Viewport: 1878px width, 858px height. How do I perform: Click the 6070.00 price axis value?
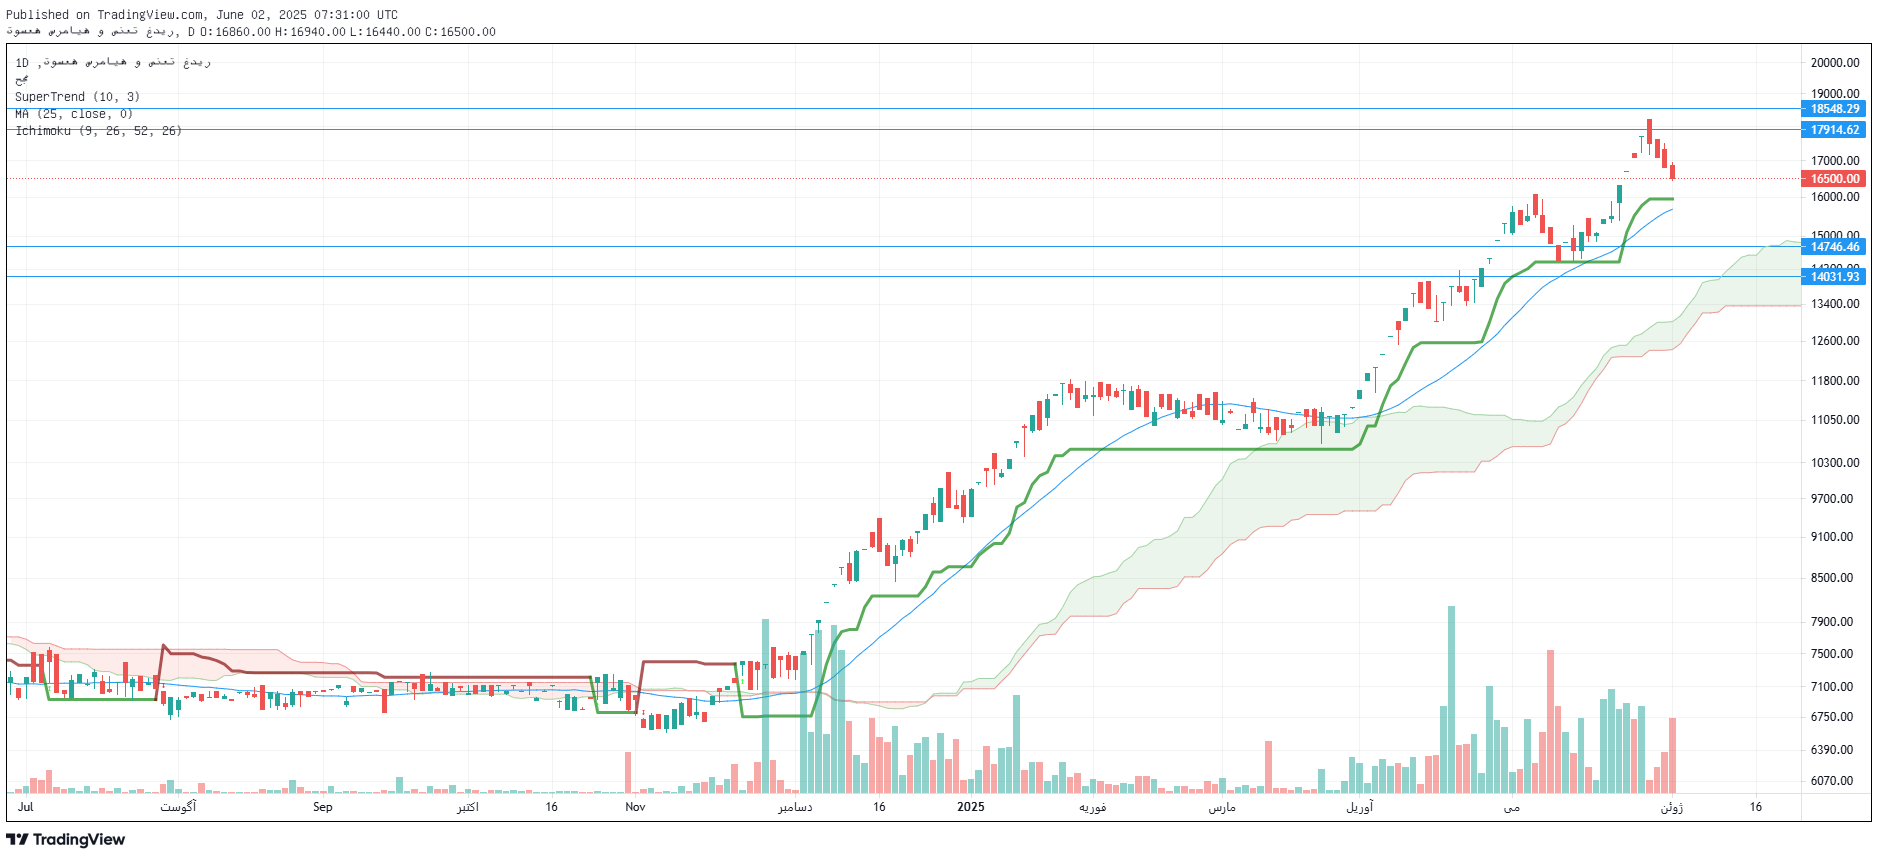[1832, 781]
